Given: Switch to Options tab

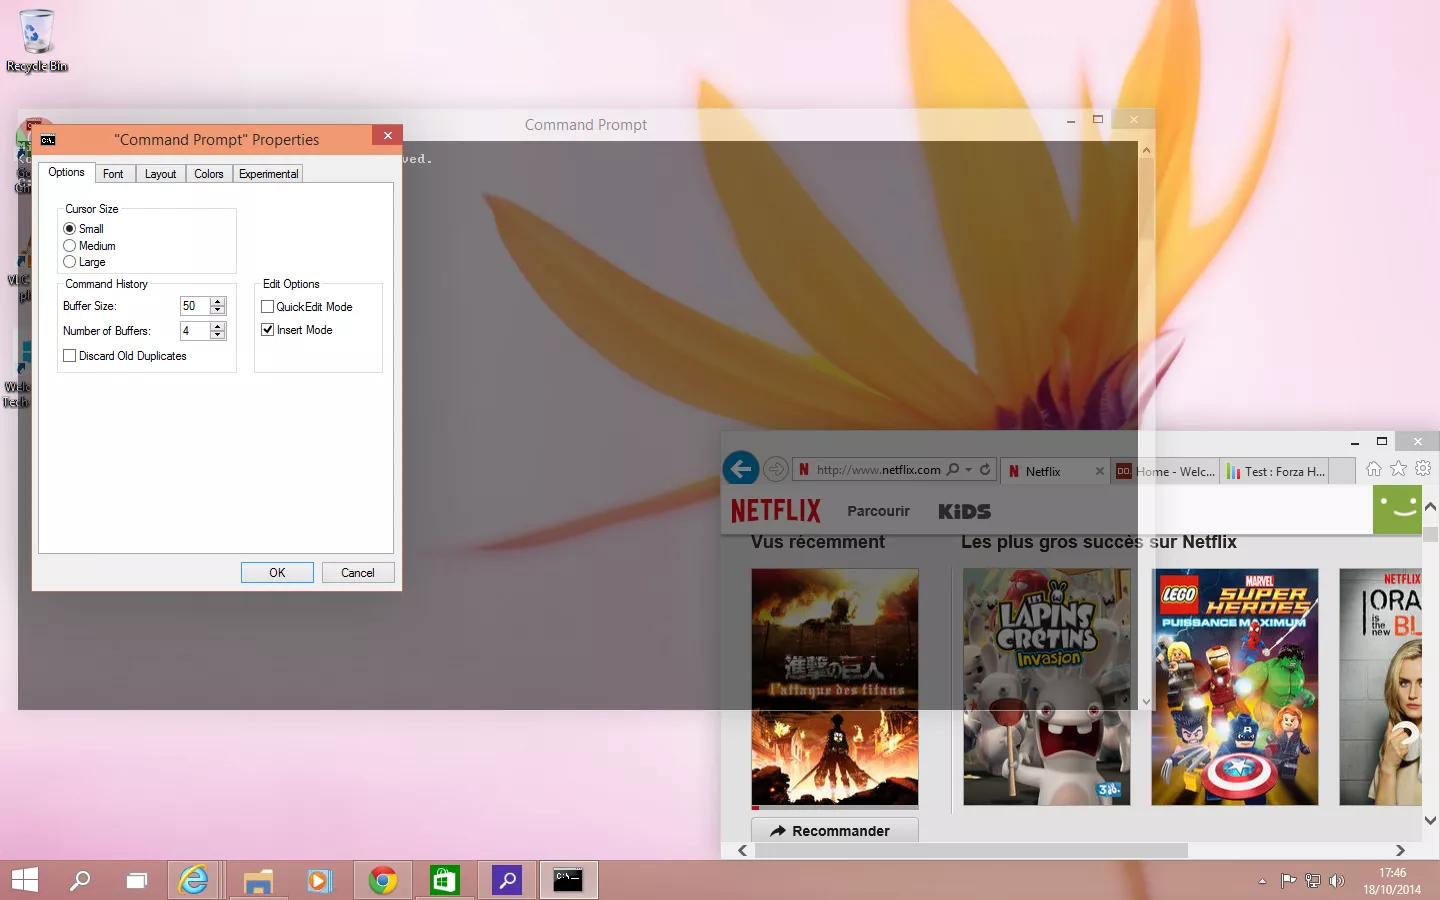Looking at the screenshot, I should click(x=67, y=172).
